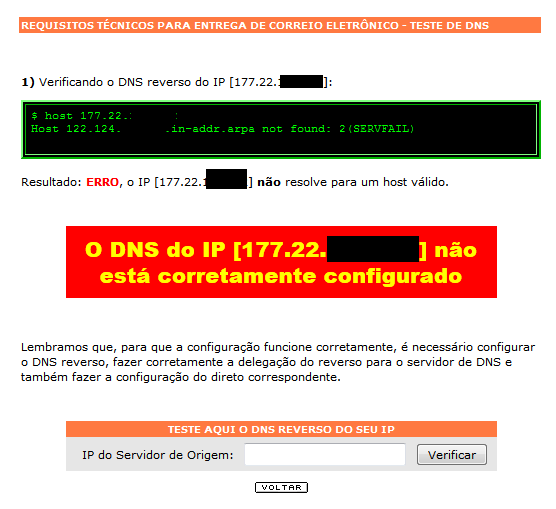
Task: Click the '$ host 177.22' command line
Action: coord(82,116)
